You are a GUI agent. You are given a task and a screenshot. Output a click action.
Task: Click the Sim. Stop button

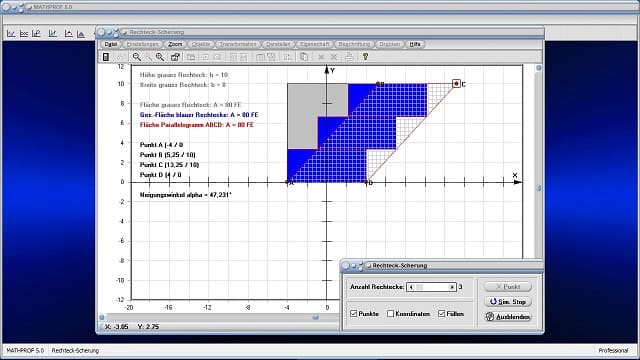[x=508, y=302]
